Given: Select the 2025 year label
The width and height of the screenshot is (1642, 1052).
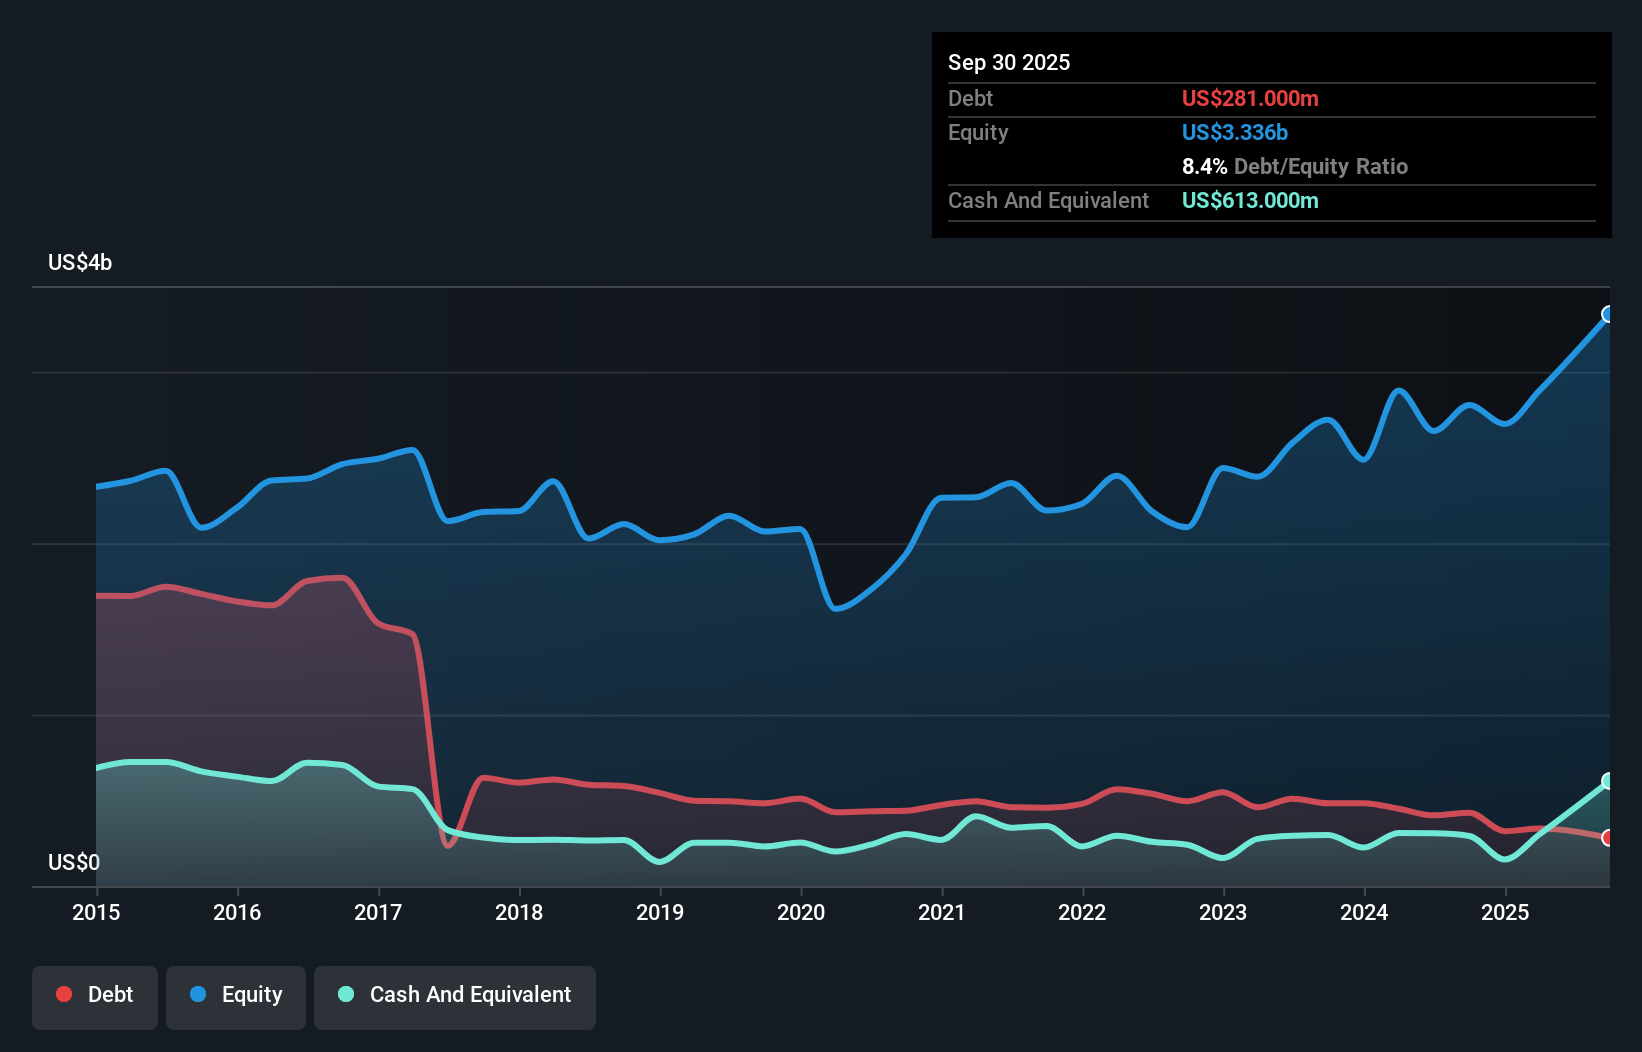Looking at the screenshot, I should point(1506,912).
